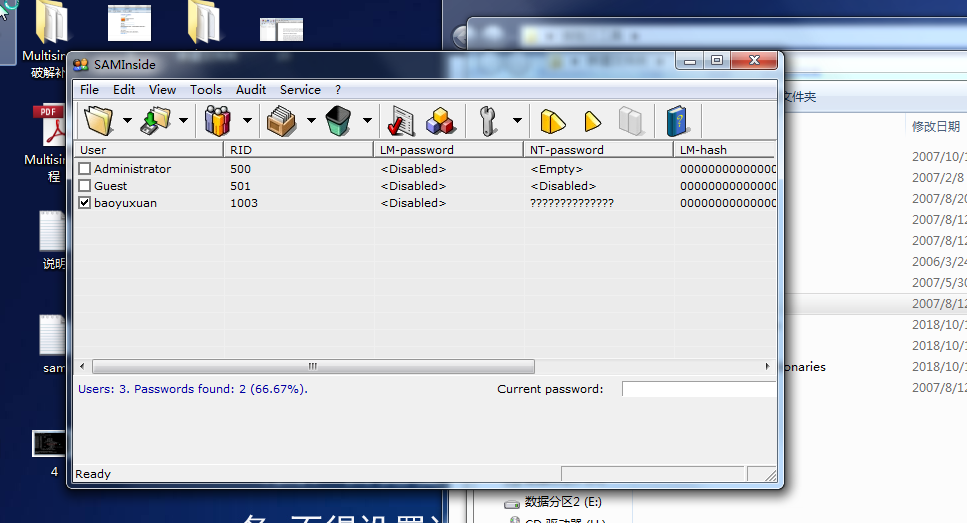Expand the export folder dropdown arrow
967x523 pixels.
pos(183,120)
